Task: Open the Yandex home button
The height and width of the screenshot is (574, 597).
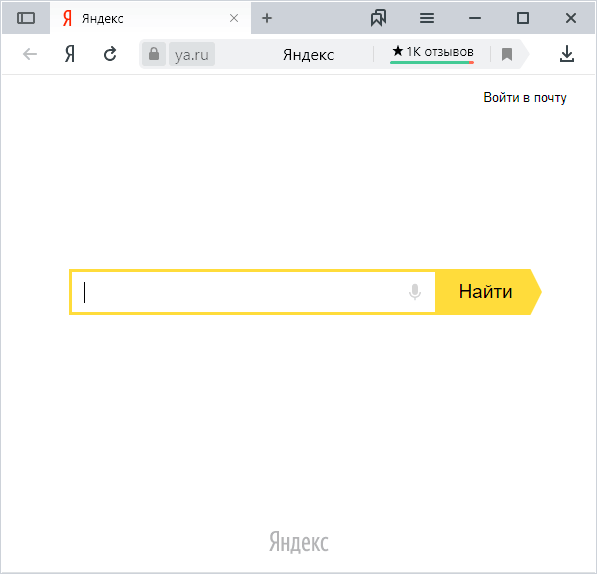Action: [70, 54]
